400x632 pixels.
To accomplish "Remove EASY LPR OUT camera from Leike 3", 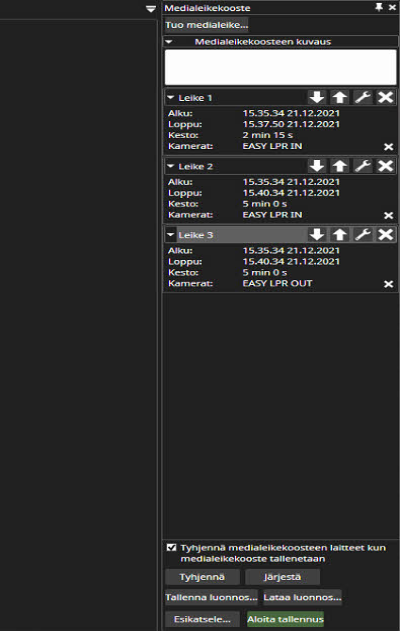I will [389, 284].
